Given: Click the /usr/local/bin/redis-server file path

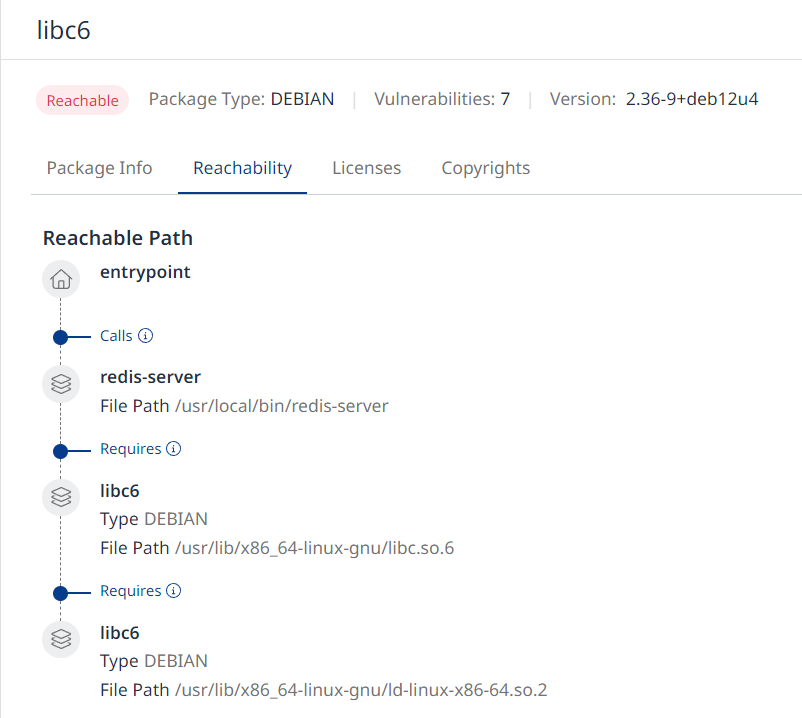Looking at the screenshot, I should click(x=281, y=406).
